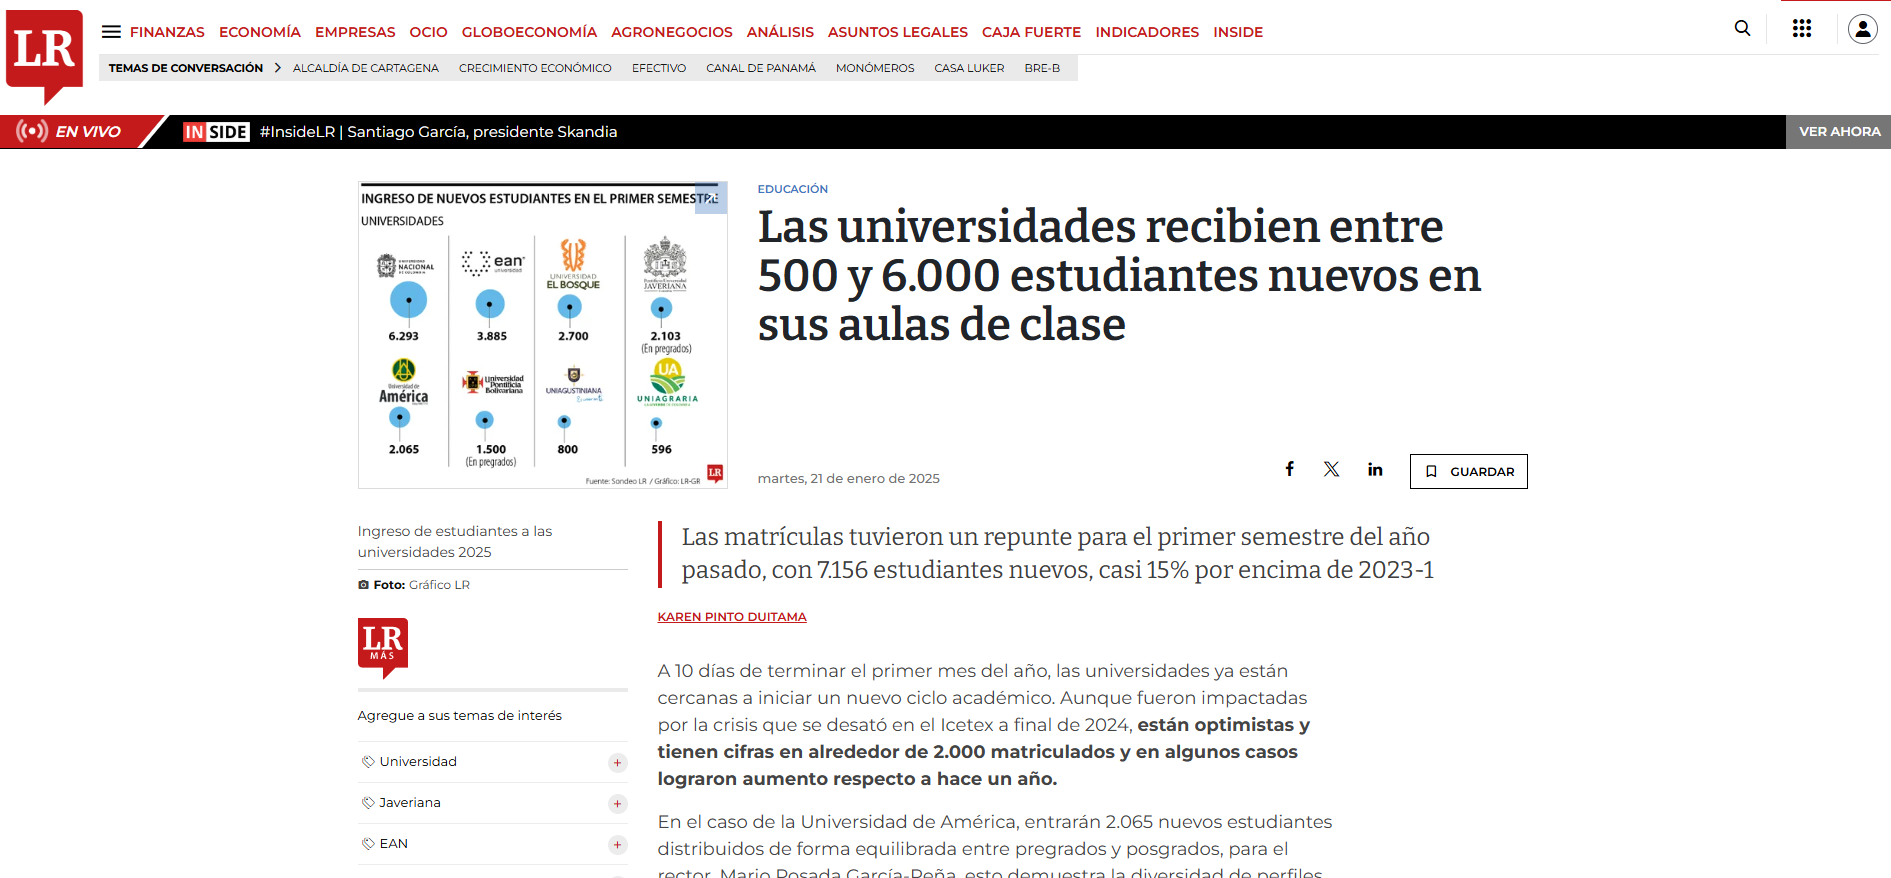Click the date martes, 21 de enero
This screenshot has height=878, width=1891.
[849, 479]
